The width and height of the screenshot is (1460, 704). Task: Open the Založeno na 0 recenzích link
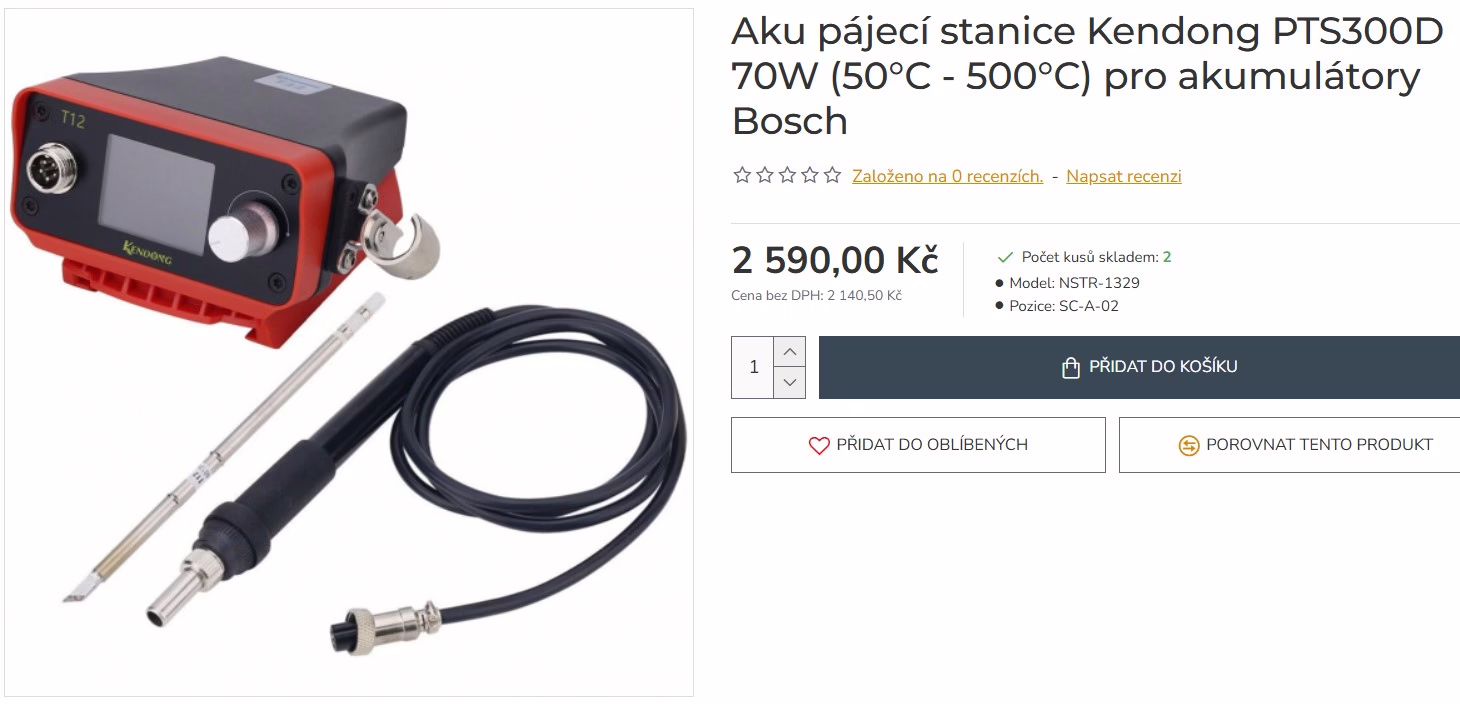click(x=947, y=177)
